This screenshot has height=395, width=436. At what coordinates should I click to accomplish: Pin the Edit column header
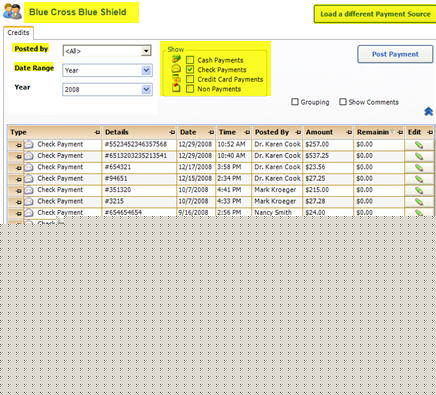point(430,132)
